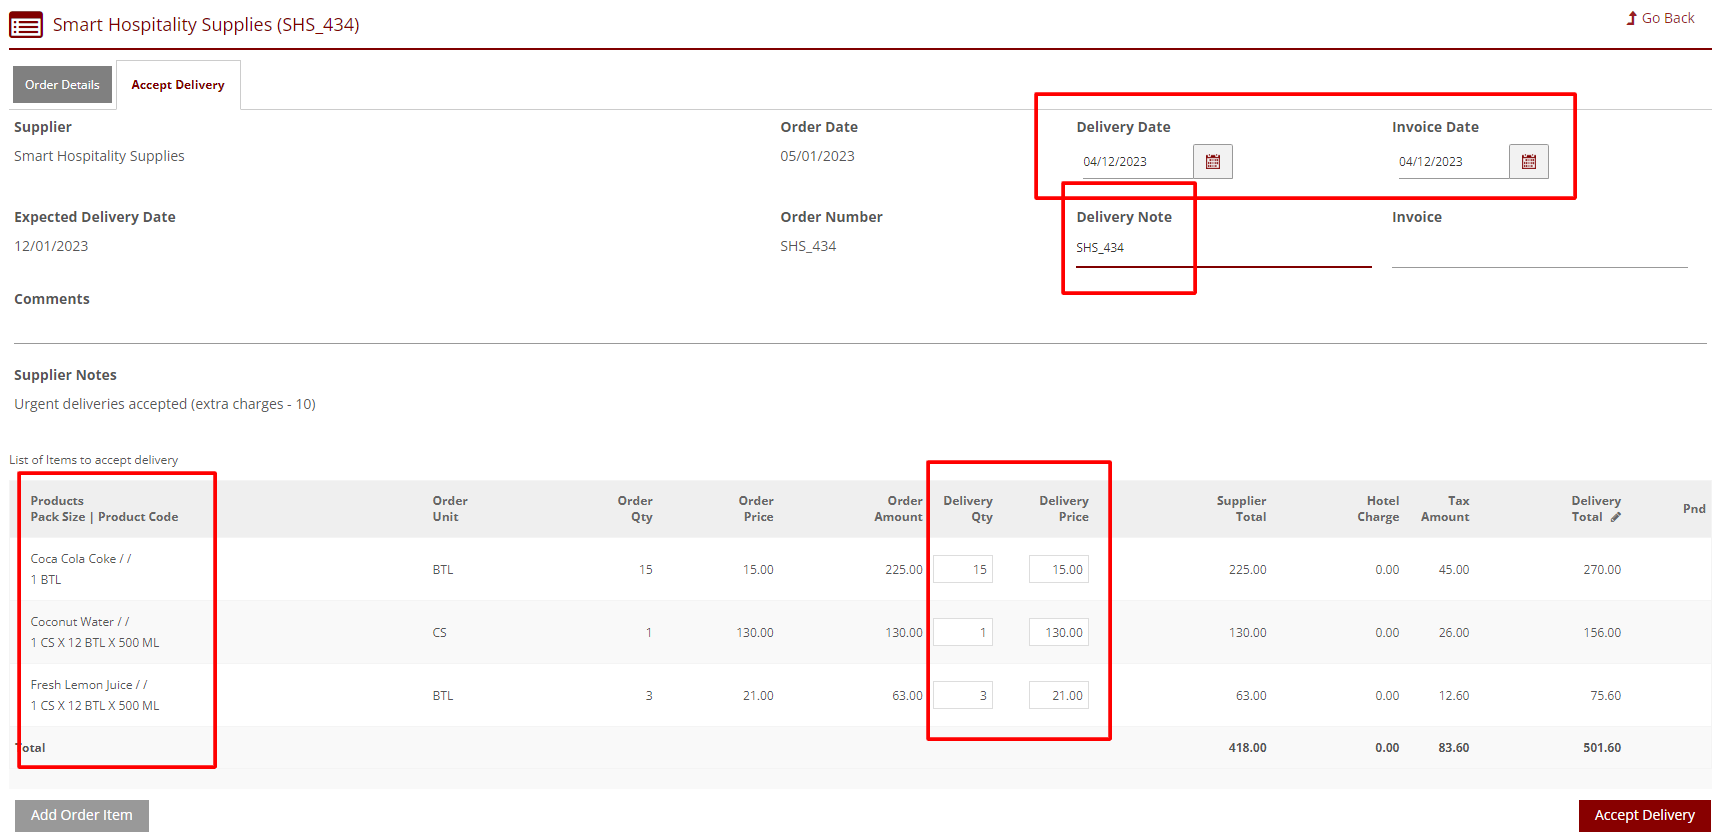Click the Invoice Date text field

[x=1450, y=162]
